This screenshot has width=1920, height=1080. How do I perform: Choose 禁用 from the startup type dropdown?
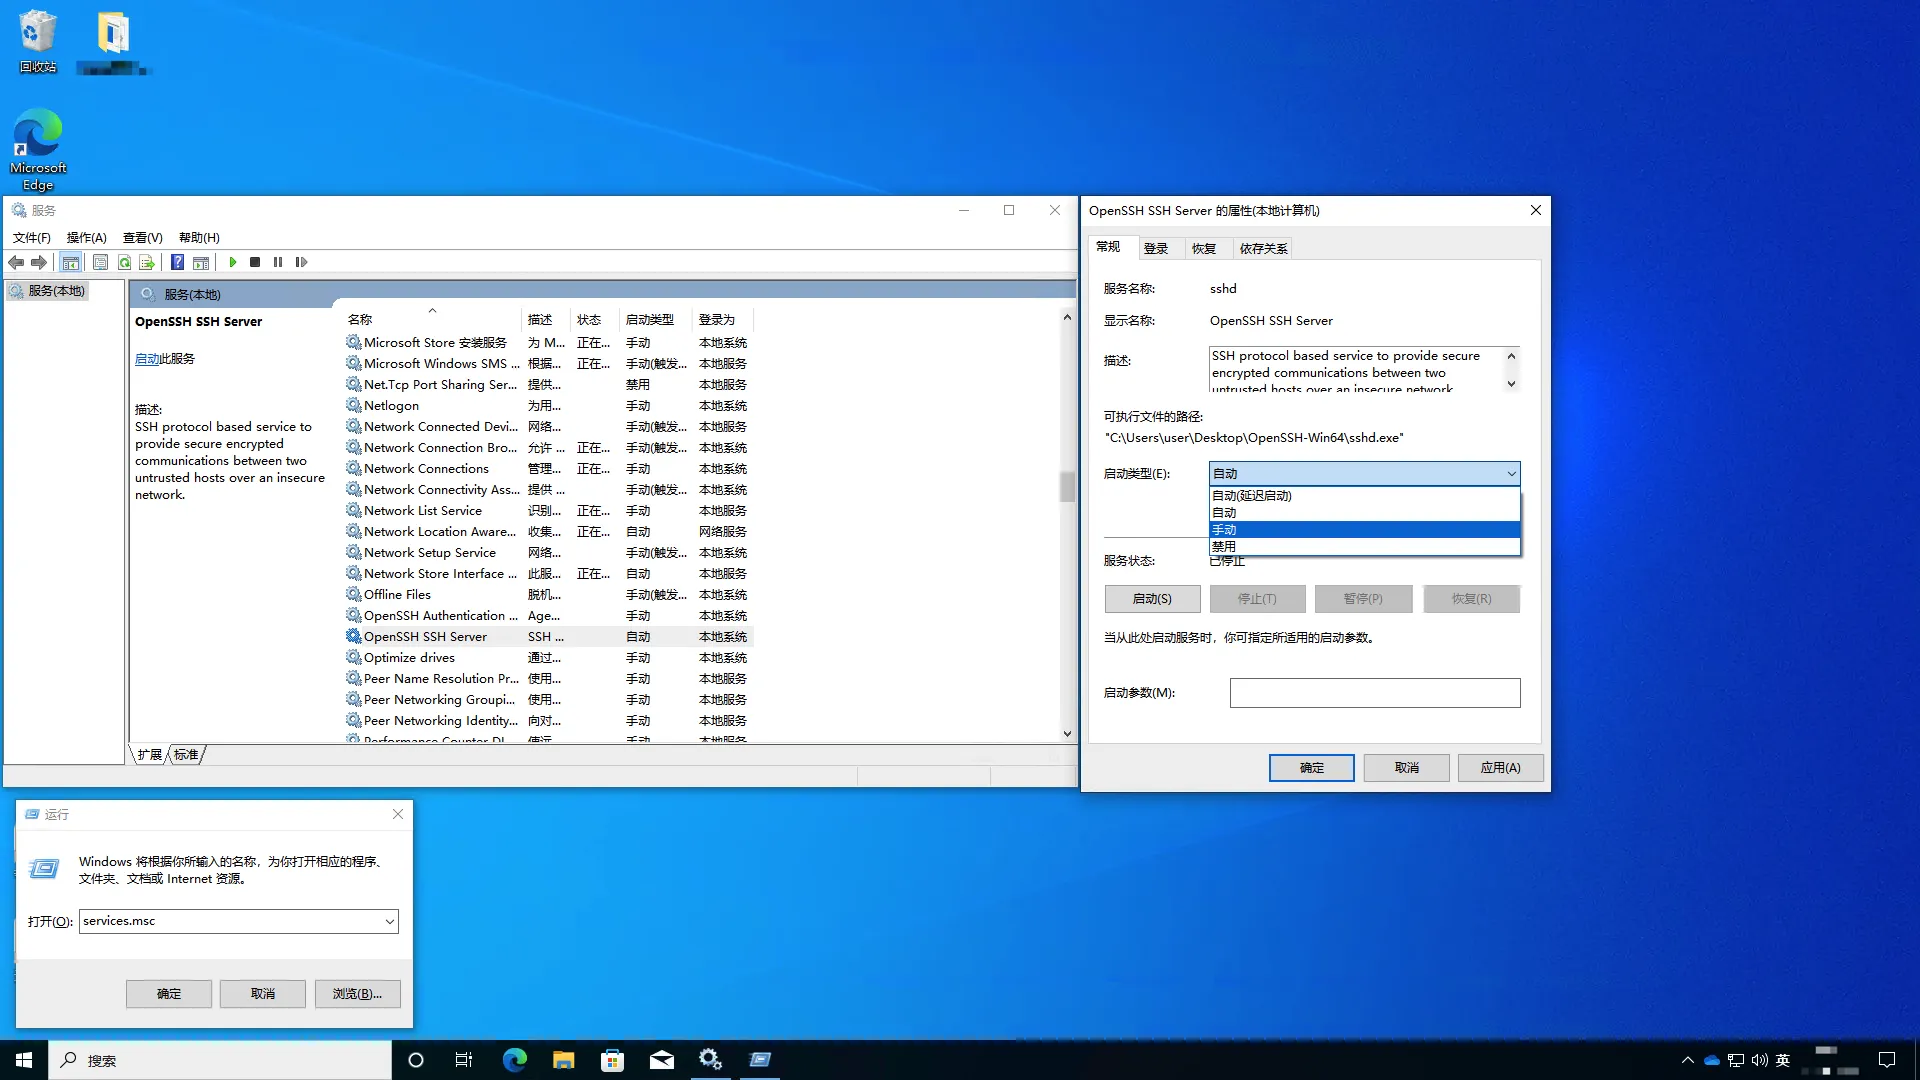click(1363, 547)
